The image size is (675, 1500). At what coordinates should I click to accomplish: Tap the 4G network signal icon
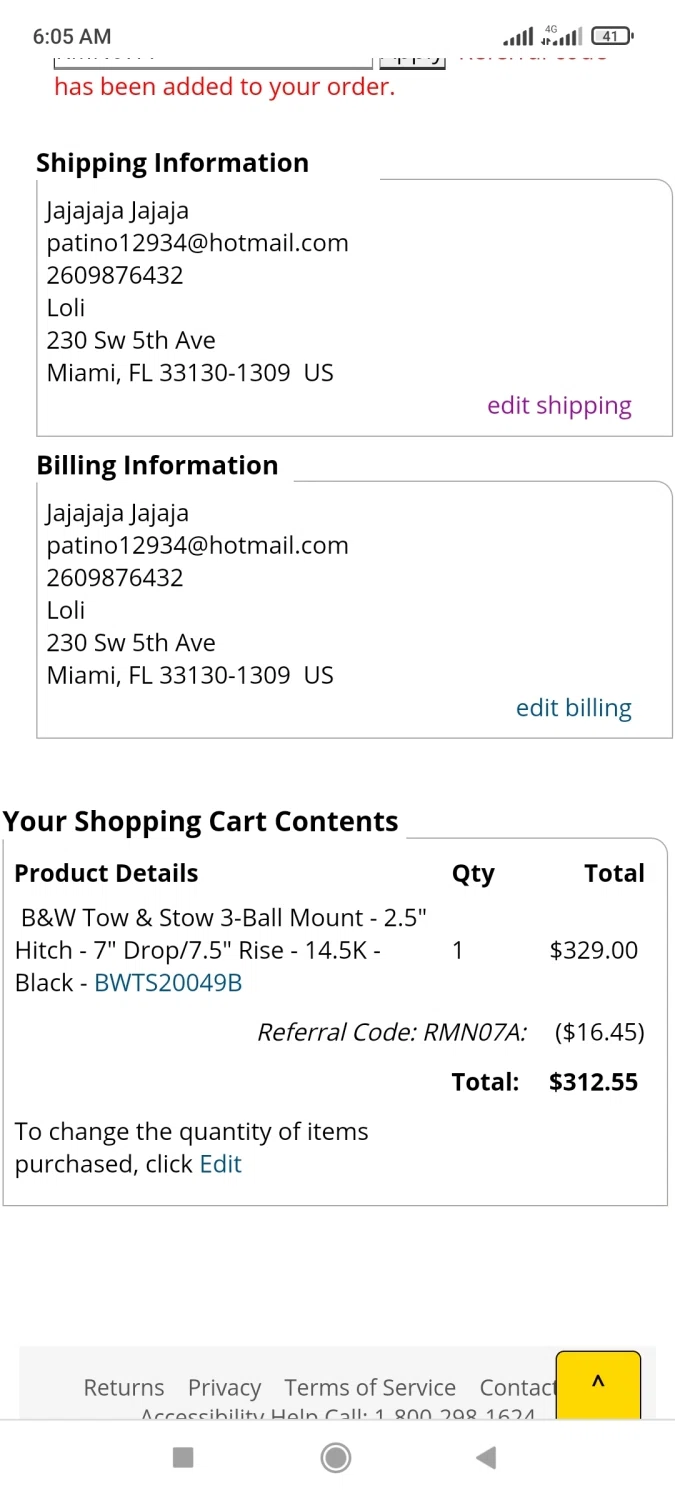[x=561, y=36]
